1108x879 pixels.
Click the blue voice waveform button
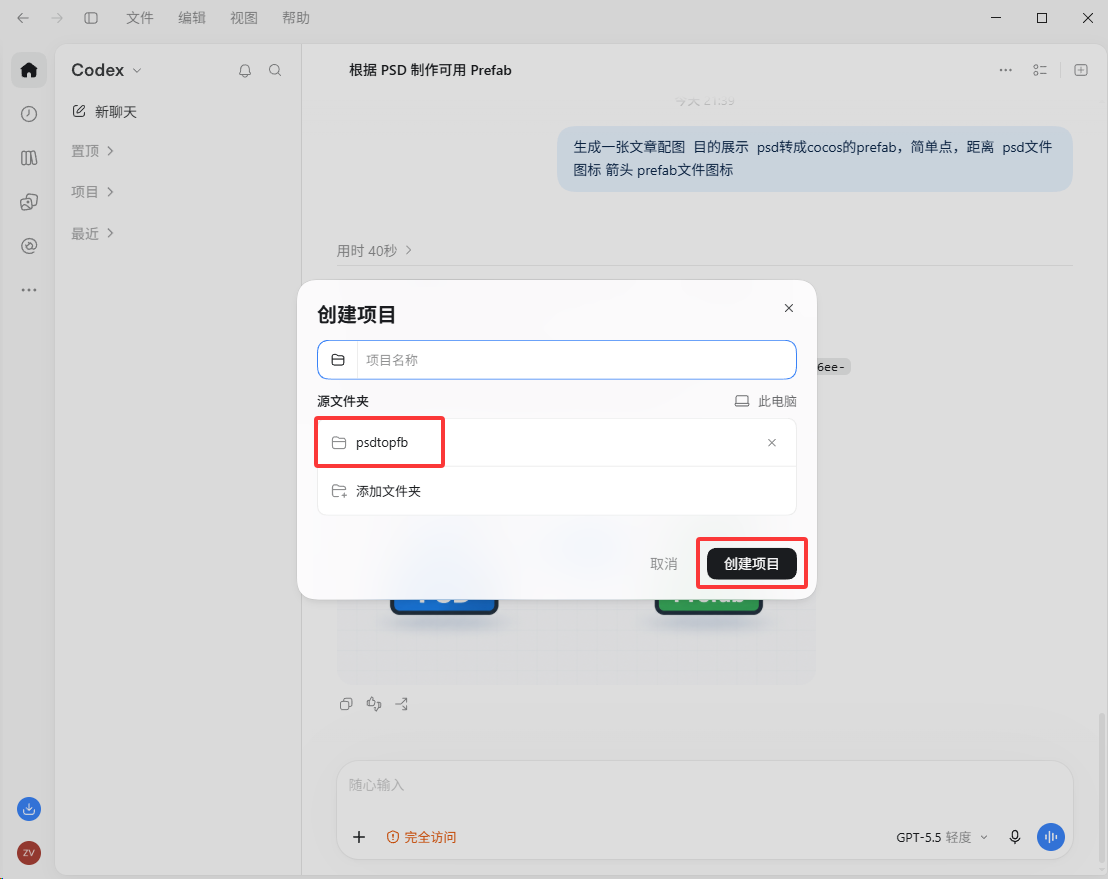(1051, 837)
